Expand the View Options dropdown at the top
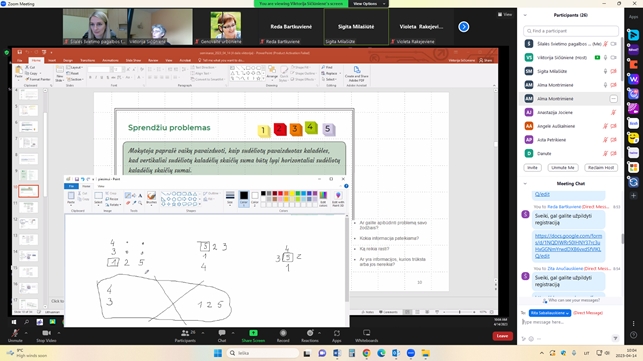This screenshot has width=643, height=361. click(368, 4)
